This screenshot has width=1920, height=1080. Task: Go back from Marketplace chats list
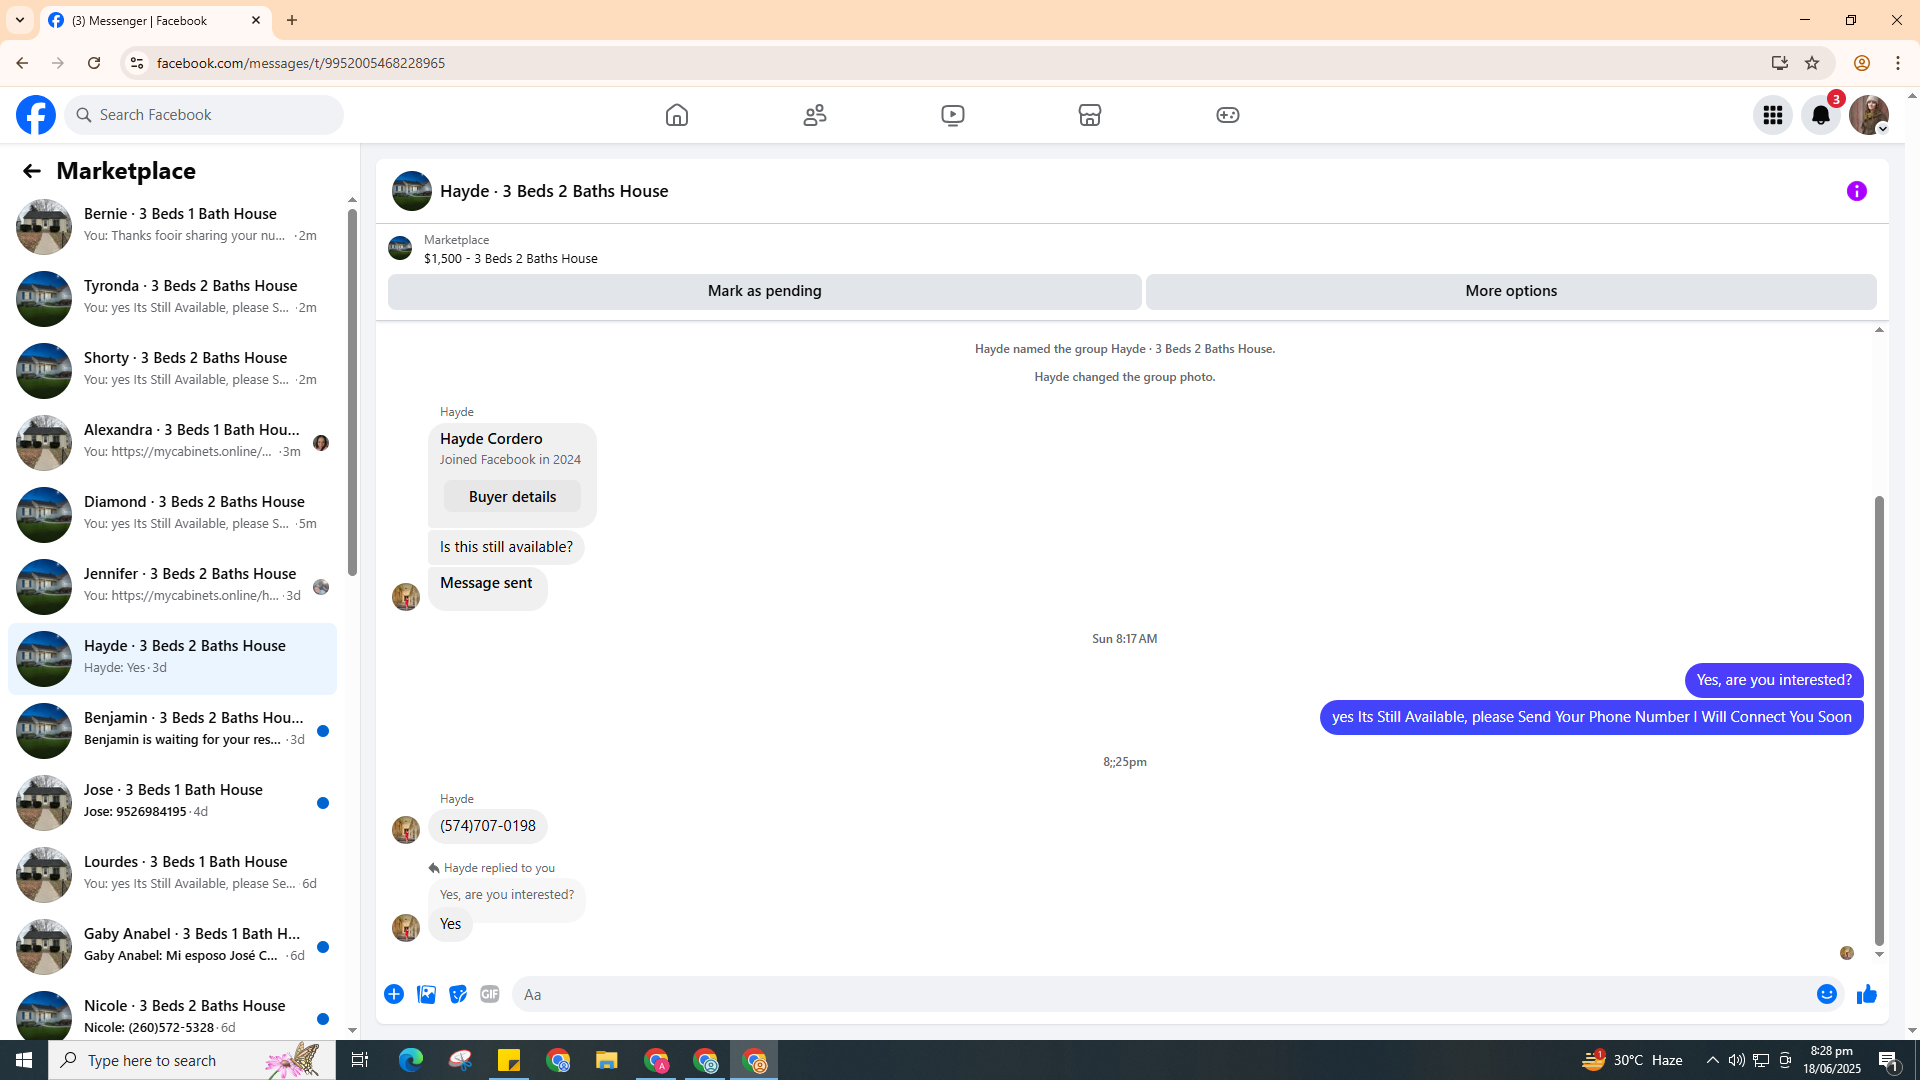pyautogui.click(x=31, y=171)
